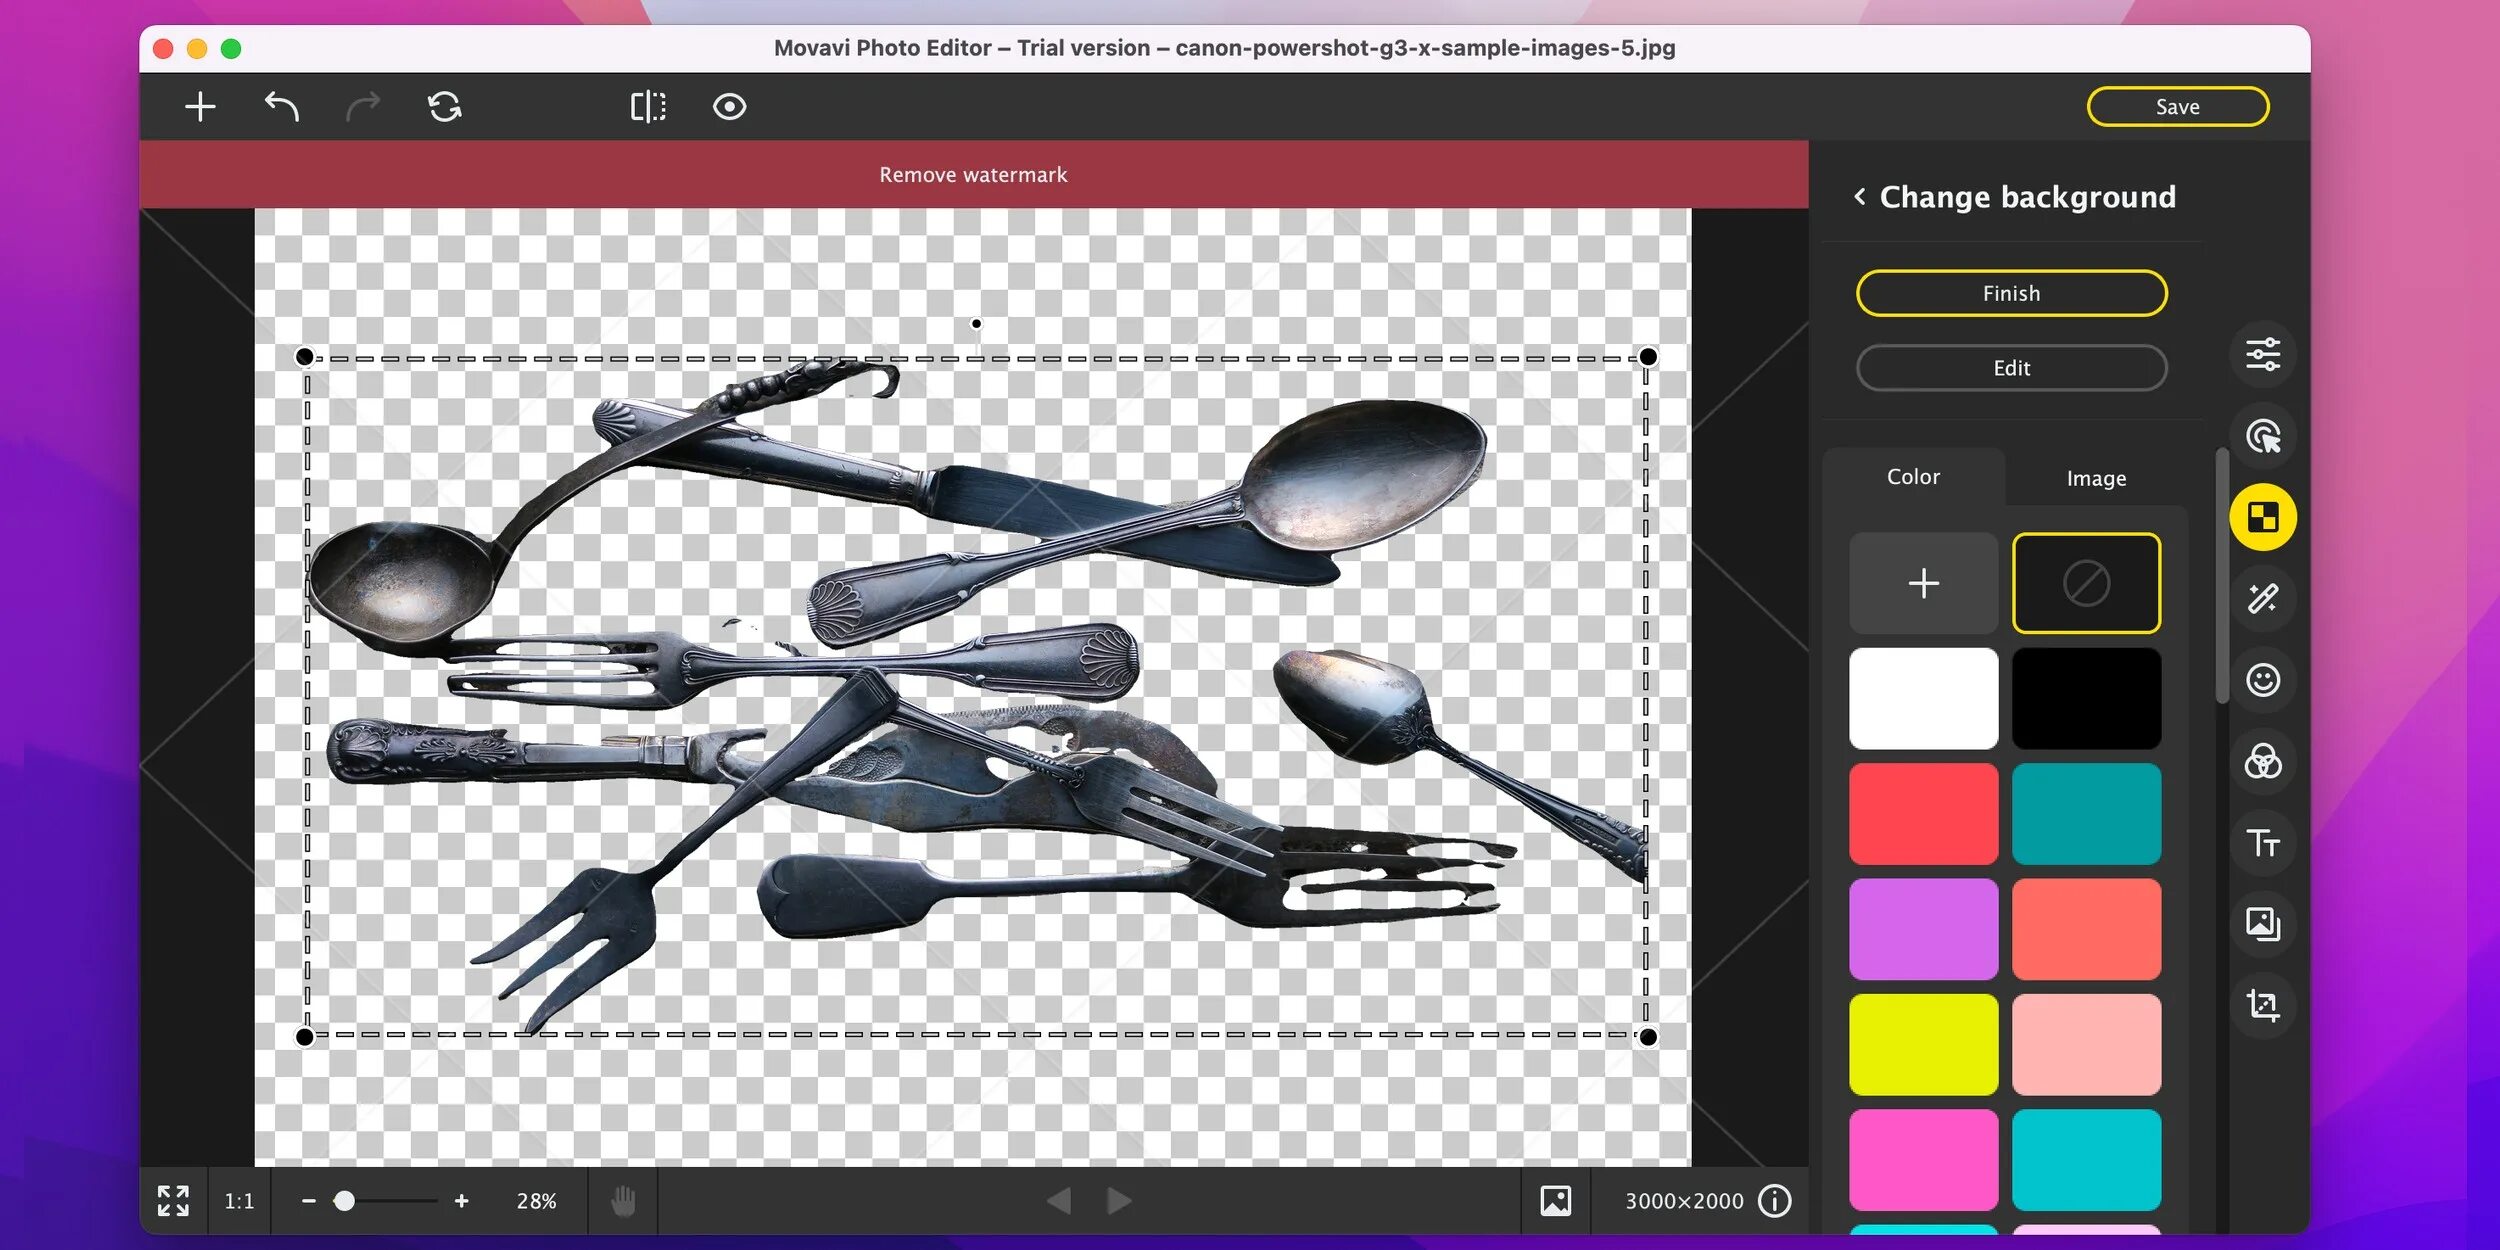Show image info next to 3000×2000

(x=1775, y=1200)
